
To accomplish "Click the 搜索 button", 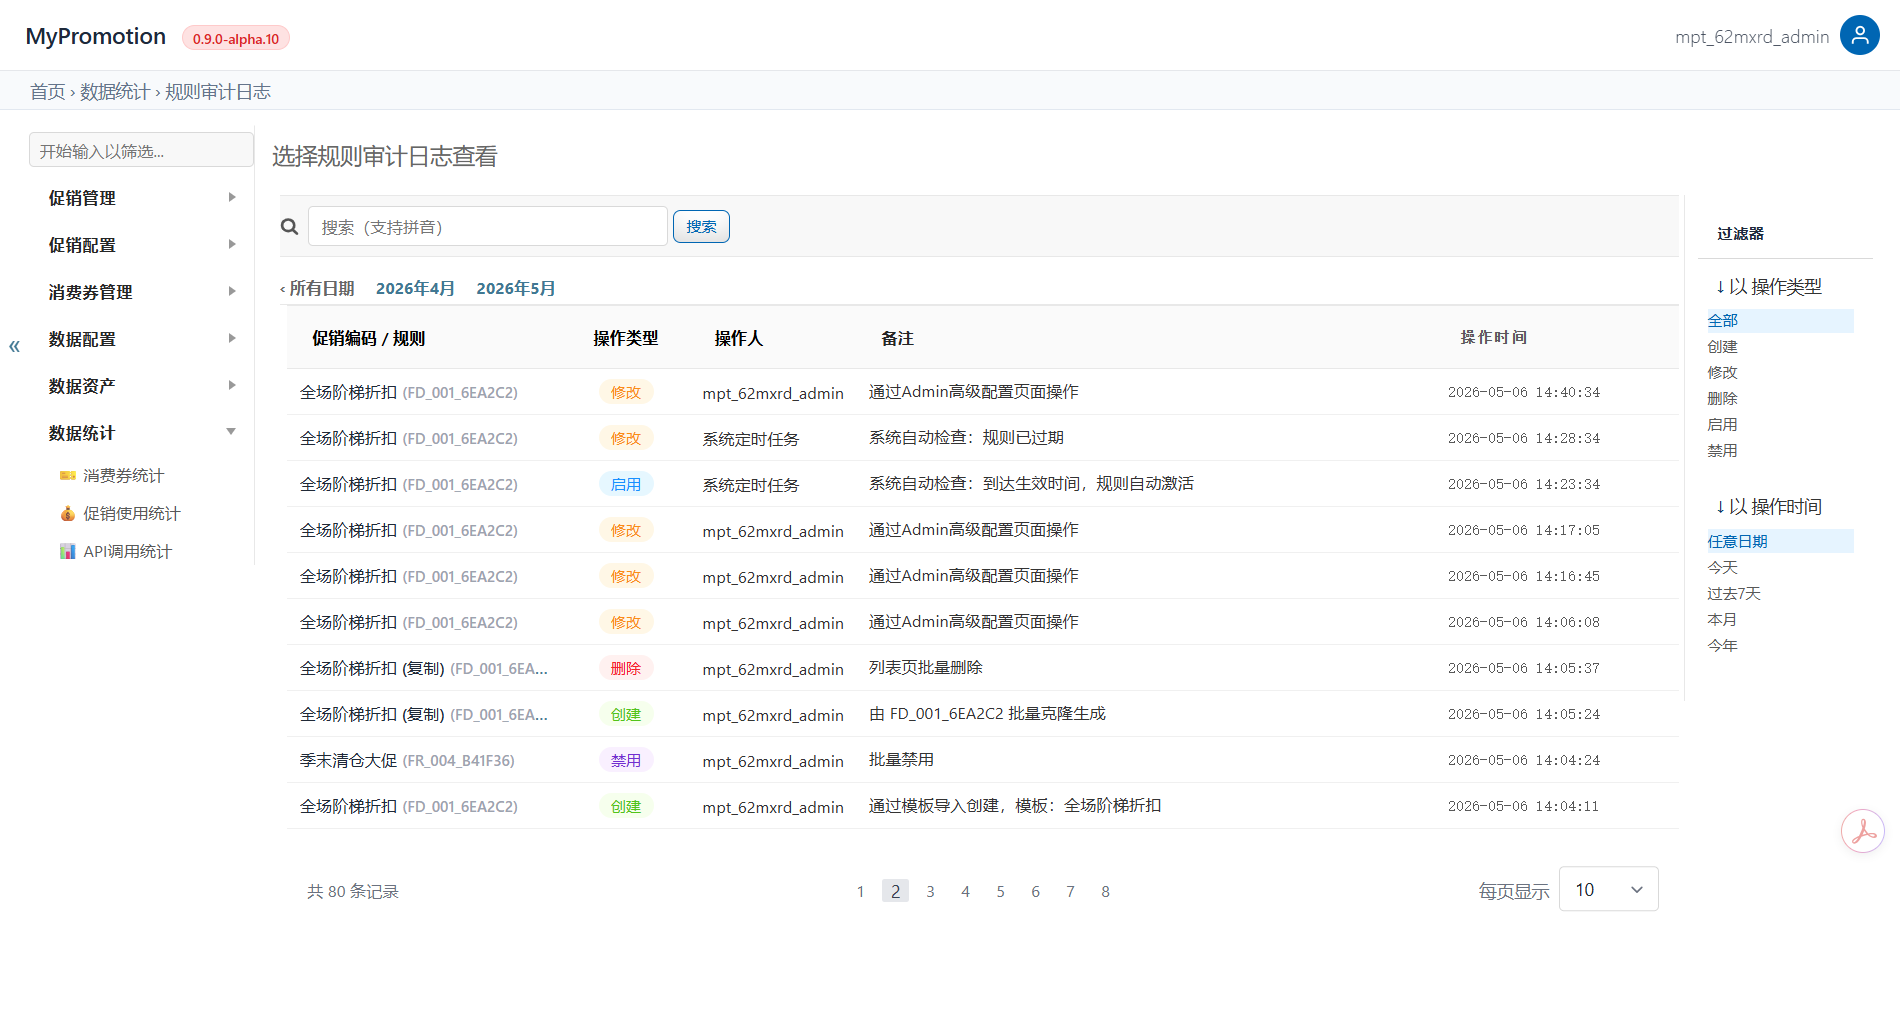I will point(701,227).
